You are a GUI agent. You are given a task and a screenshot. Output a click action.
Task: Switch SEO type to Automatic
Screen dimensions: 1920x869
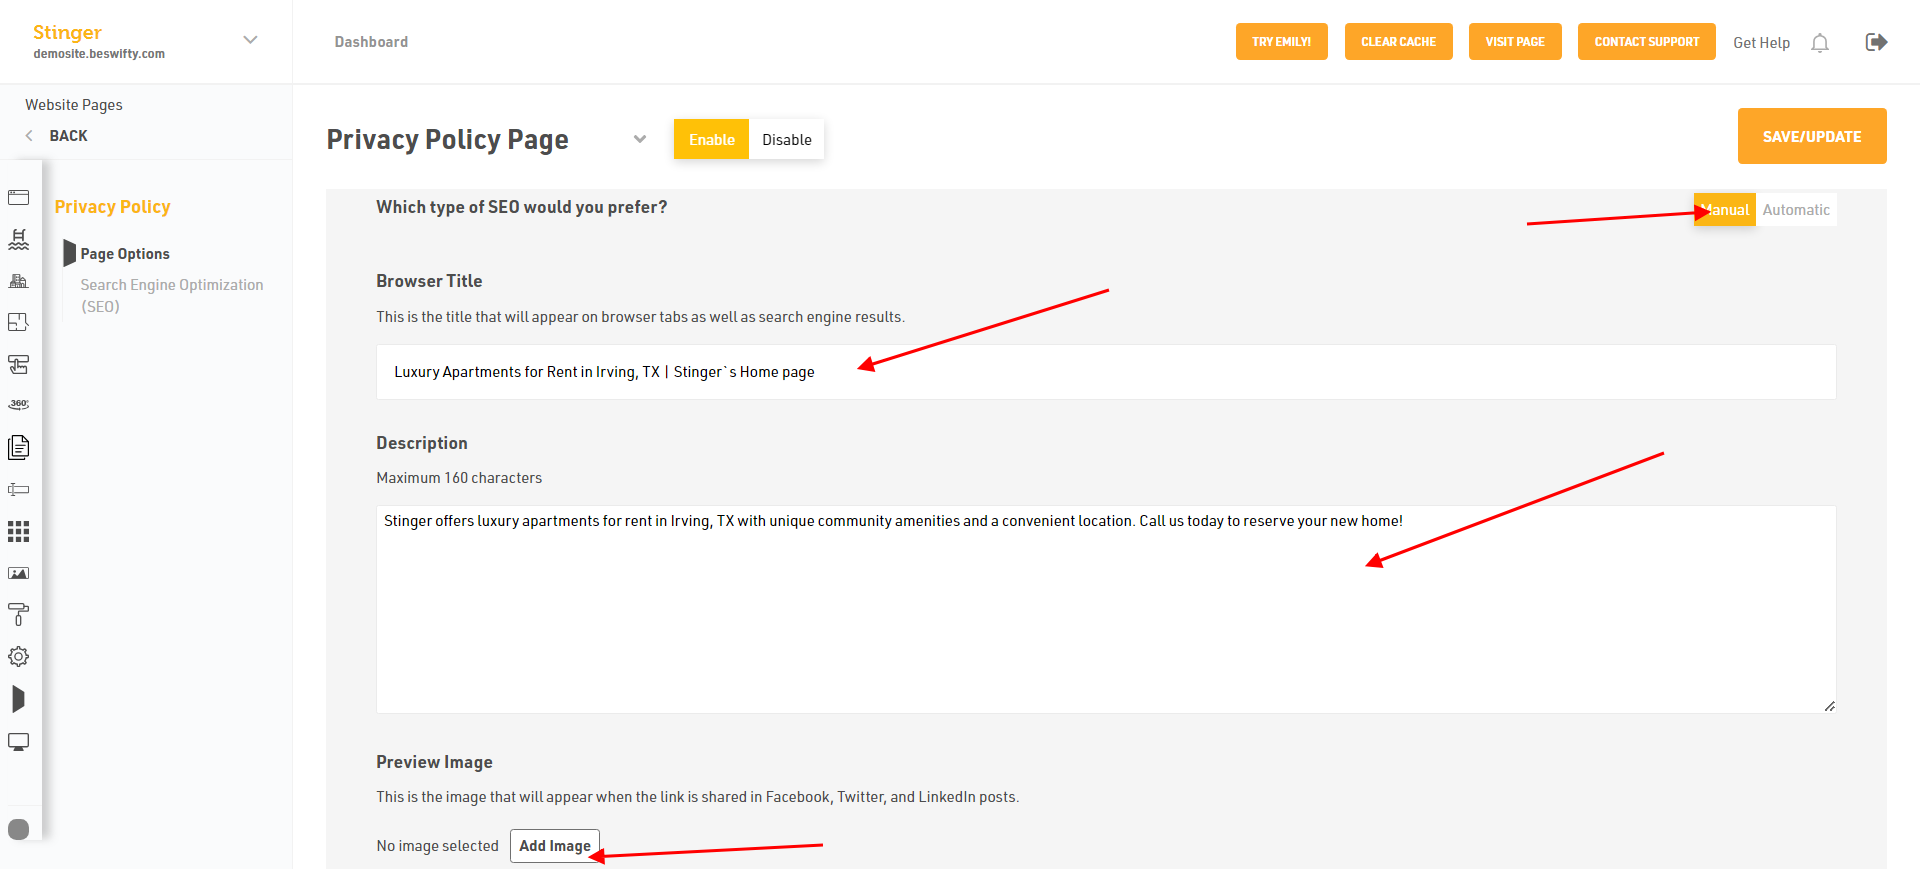[x=1796, y=210]
